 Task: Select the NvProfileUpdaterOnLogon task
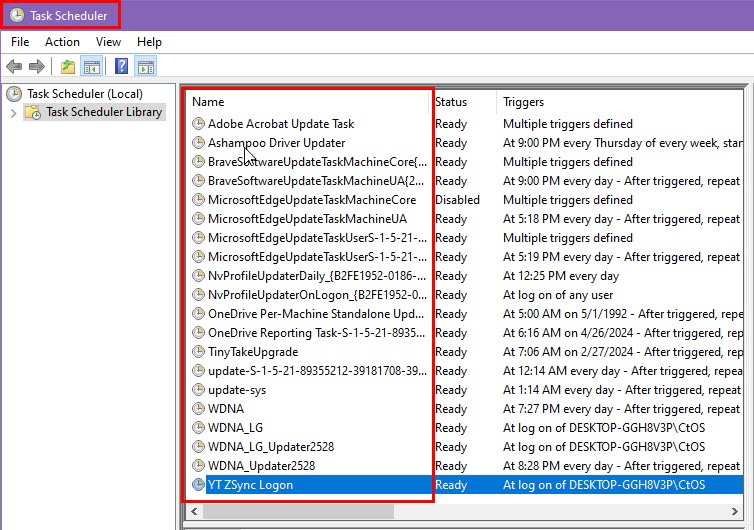pos(317,295)
